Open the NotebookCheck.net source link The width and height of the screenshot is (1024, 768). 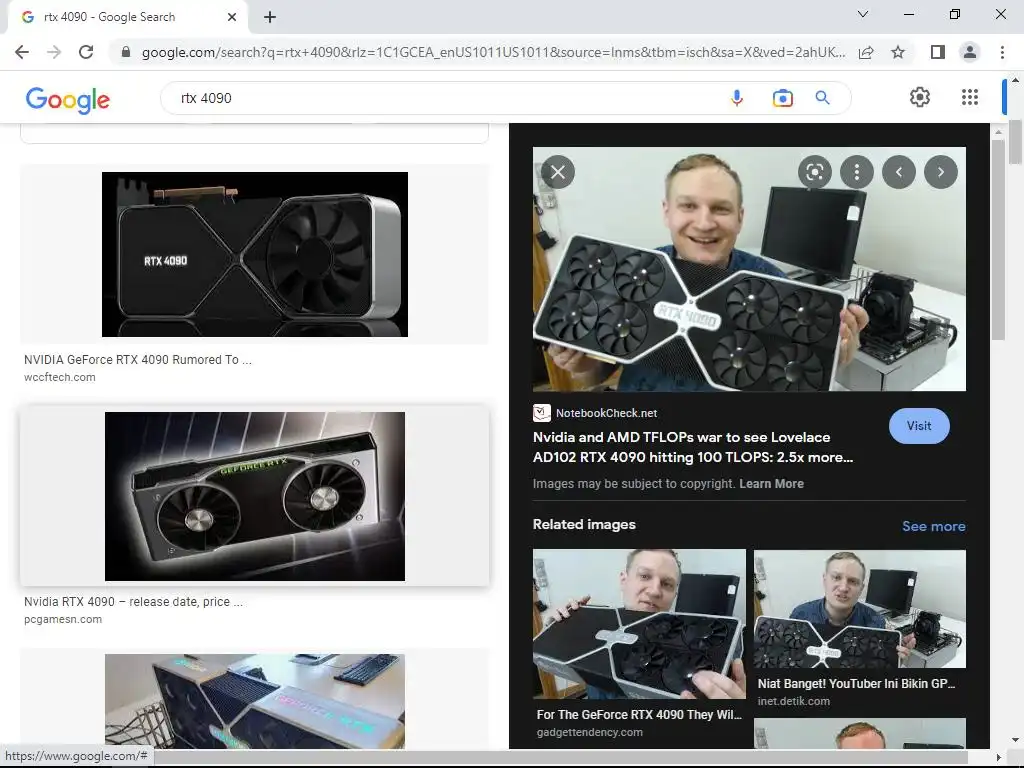tap(606, 413)
